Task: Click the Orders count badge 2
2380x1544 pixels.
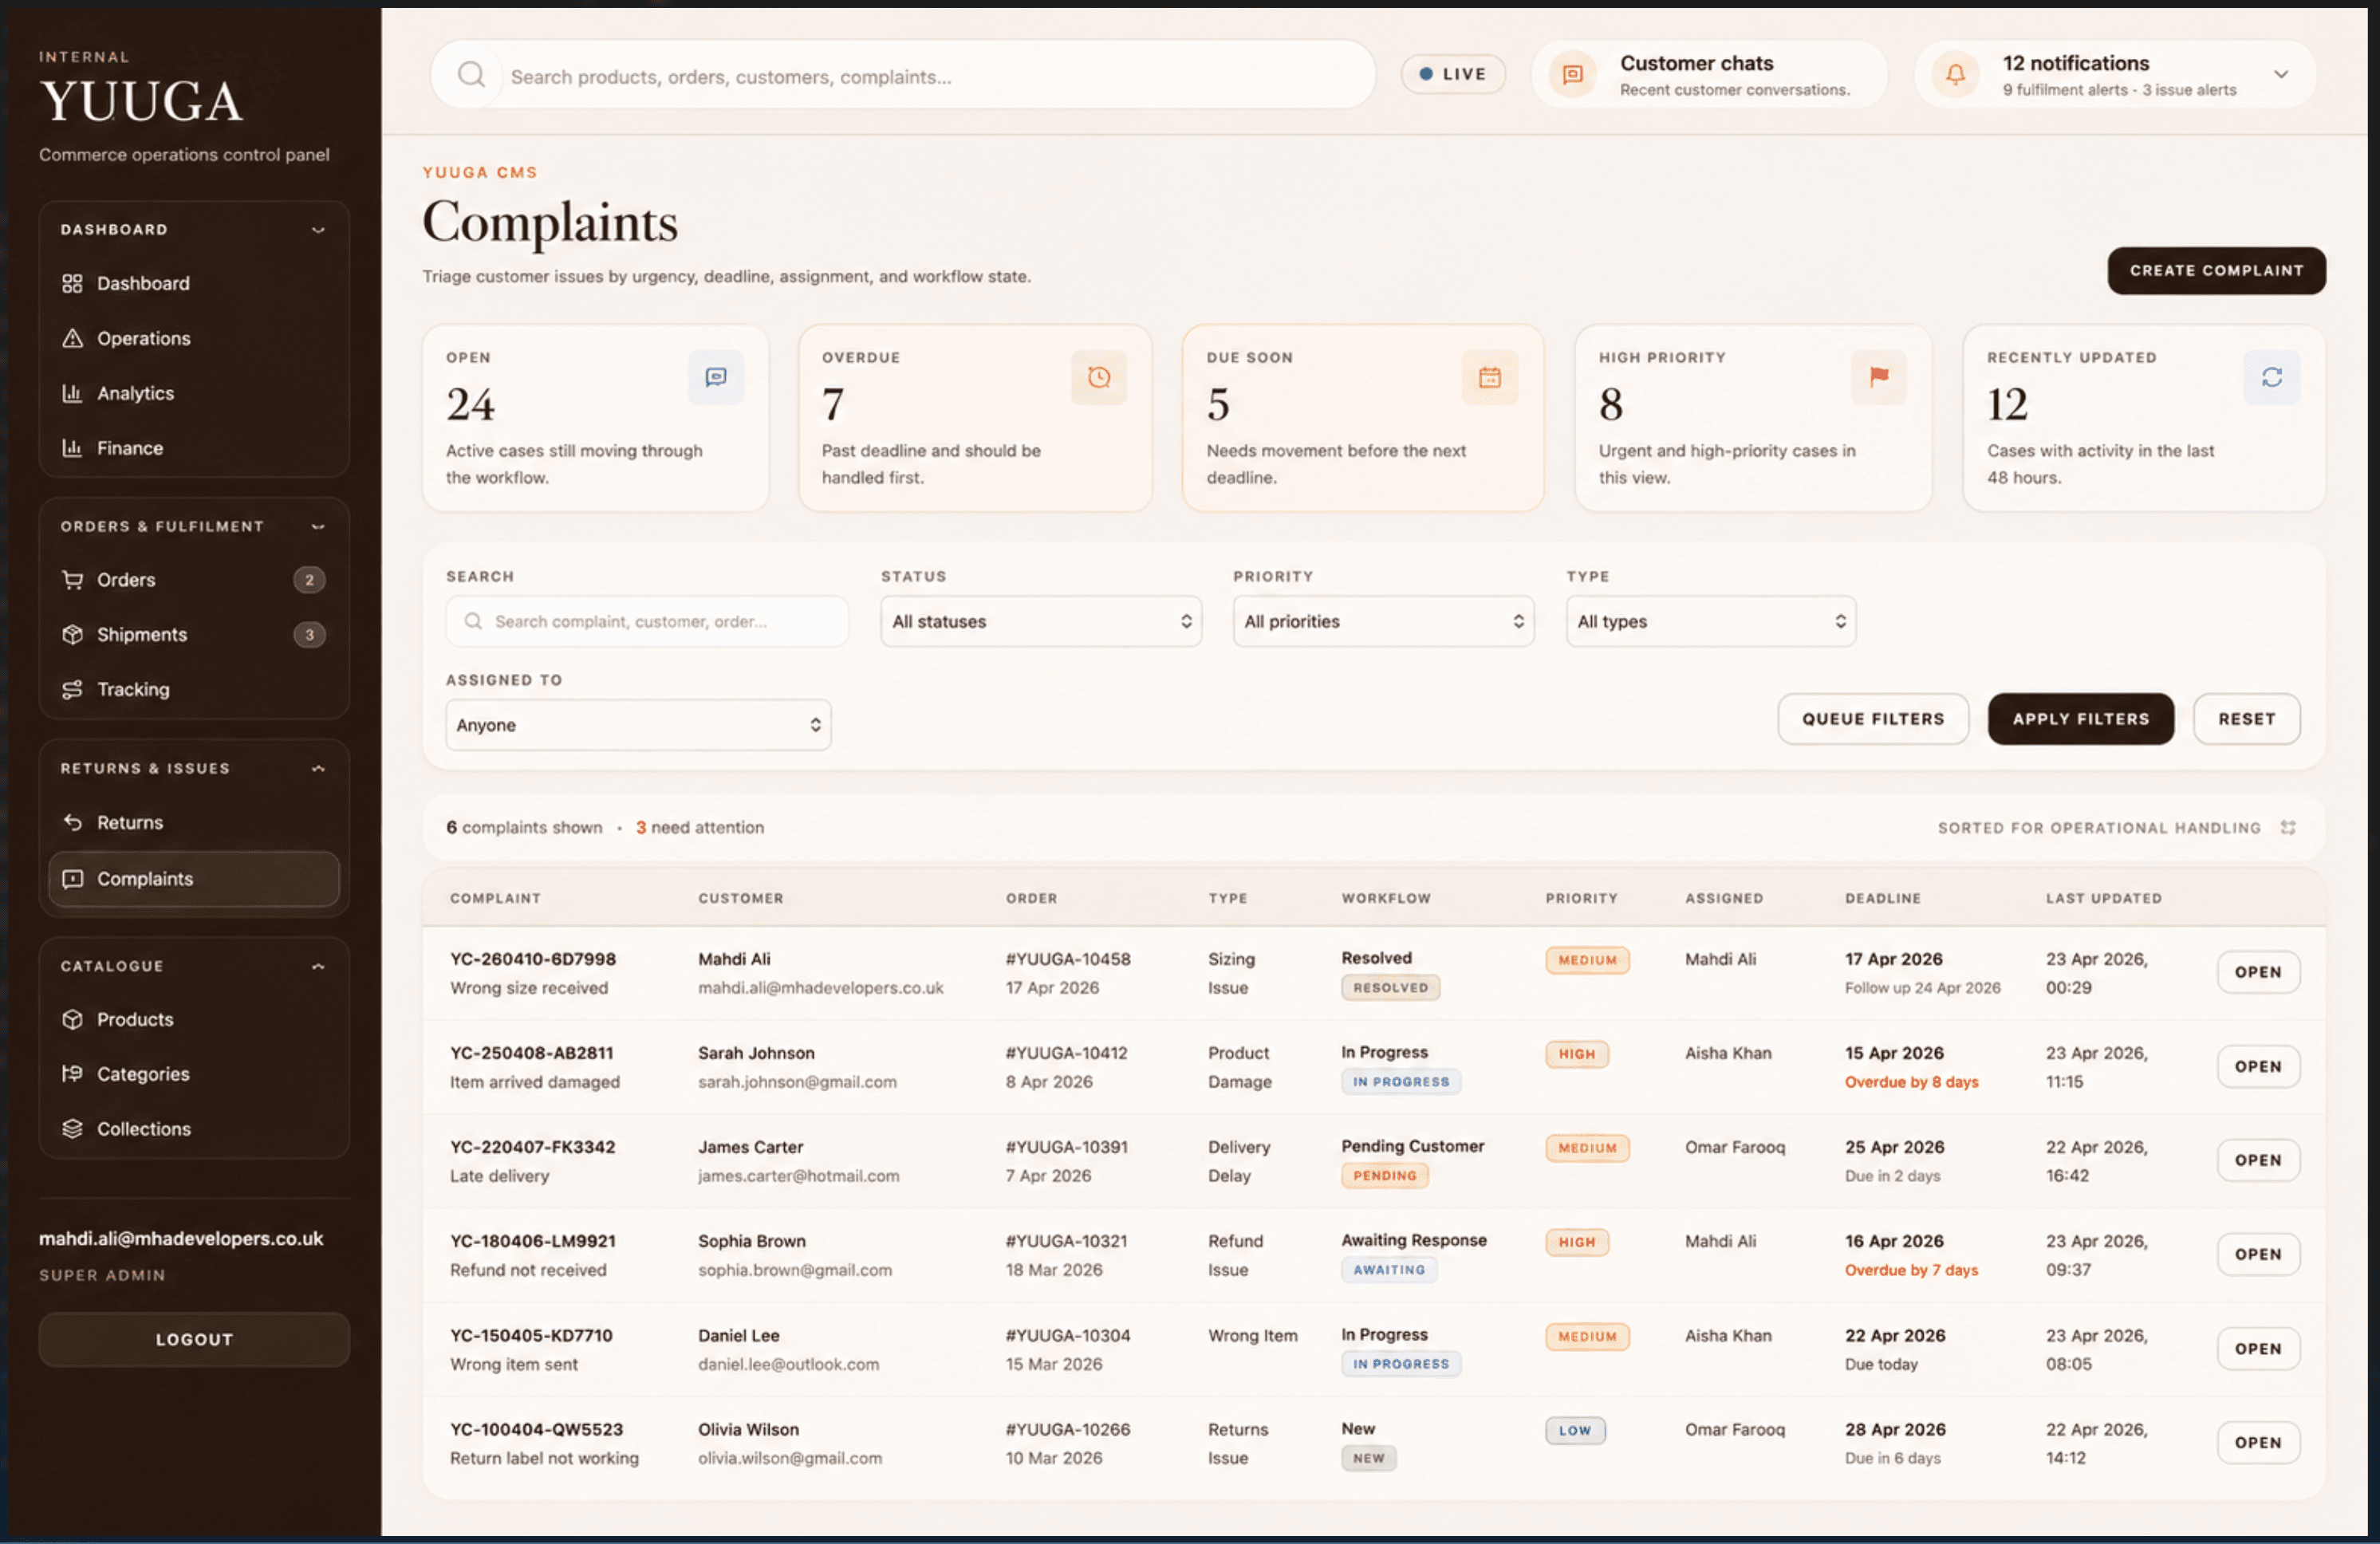Action: (x=309, y=580)
